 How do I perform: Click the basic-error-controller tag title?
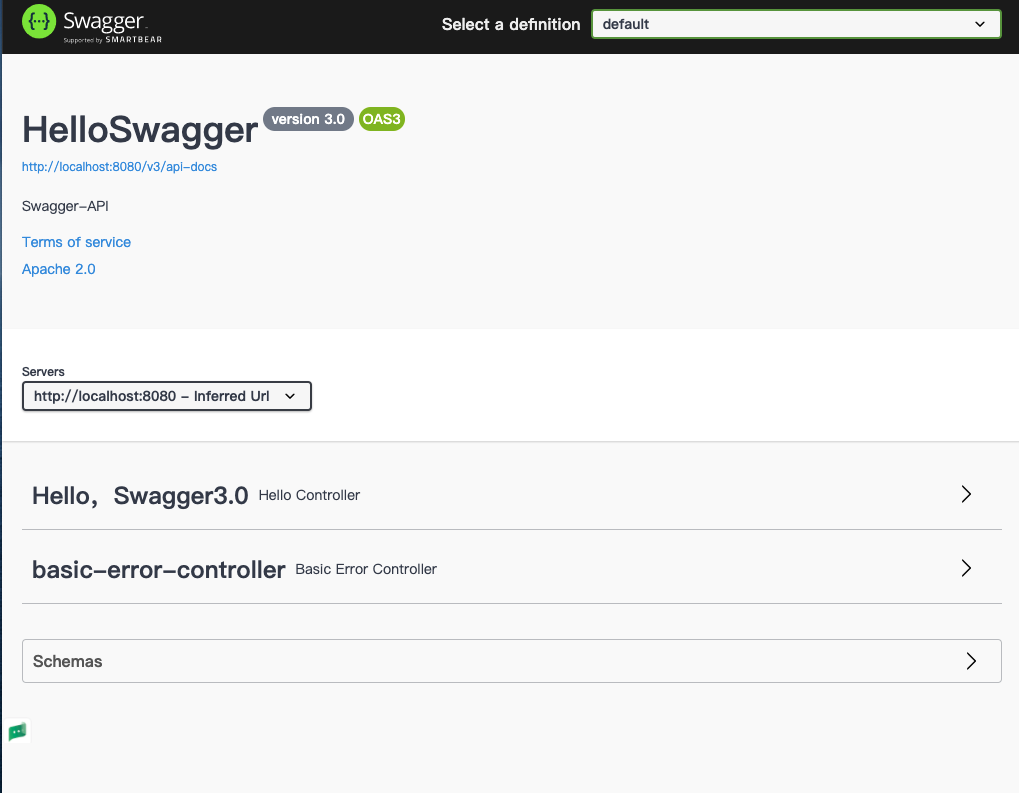tap(159, 569)
